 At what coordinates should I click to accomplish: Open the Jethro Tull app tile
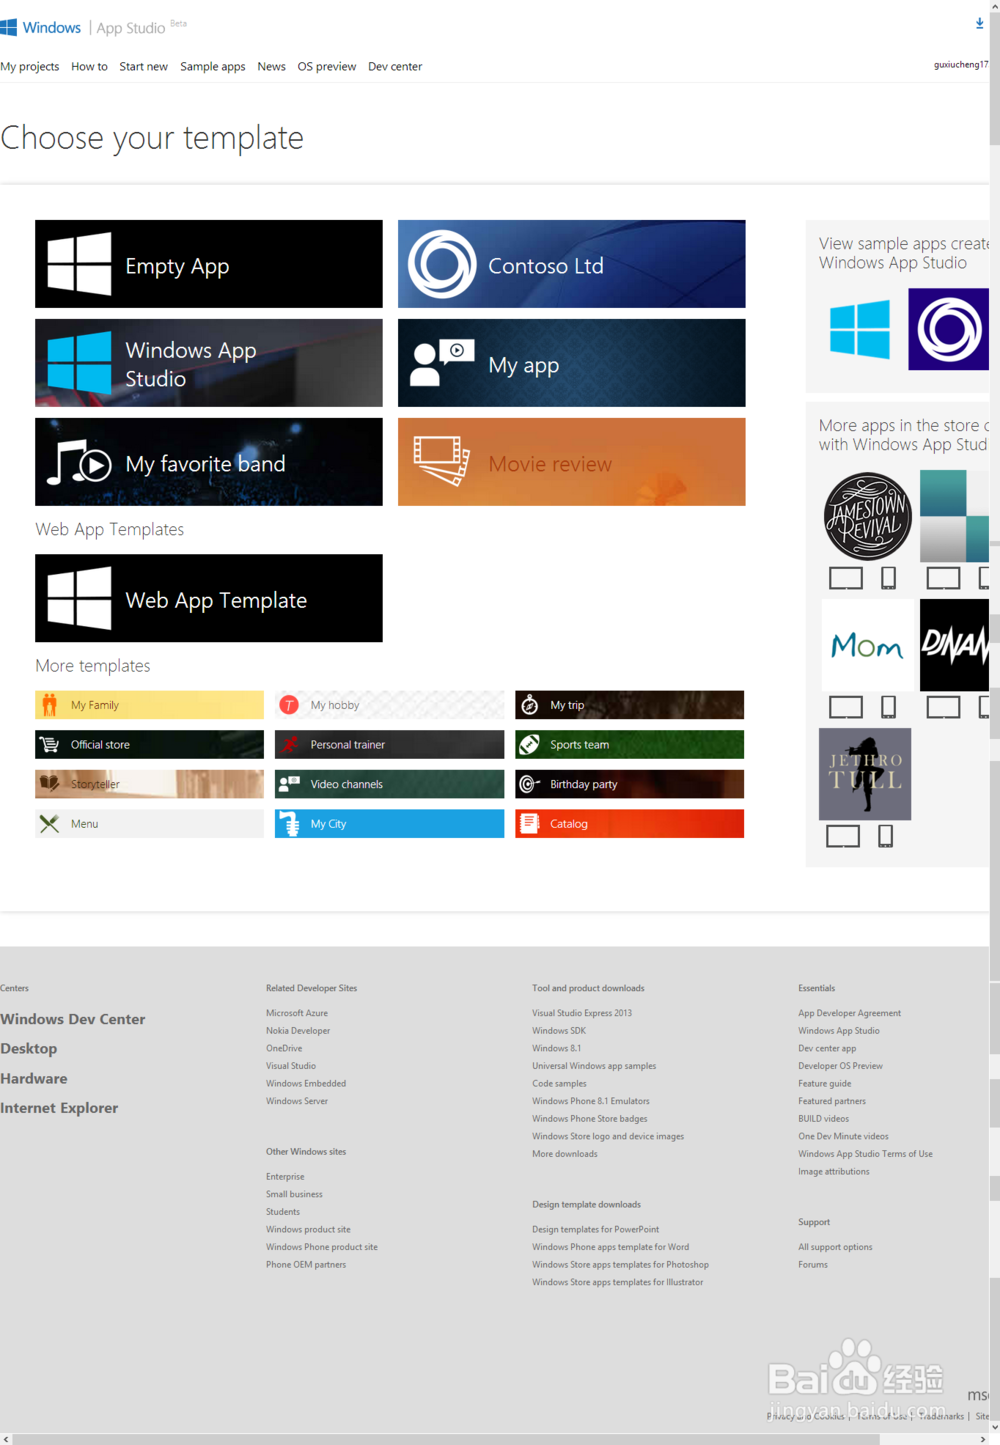(865, 774)
